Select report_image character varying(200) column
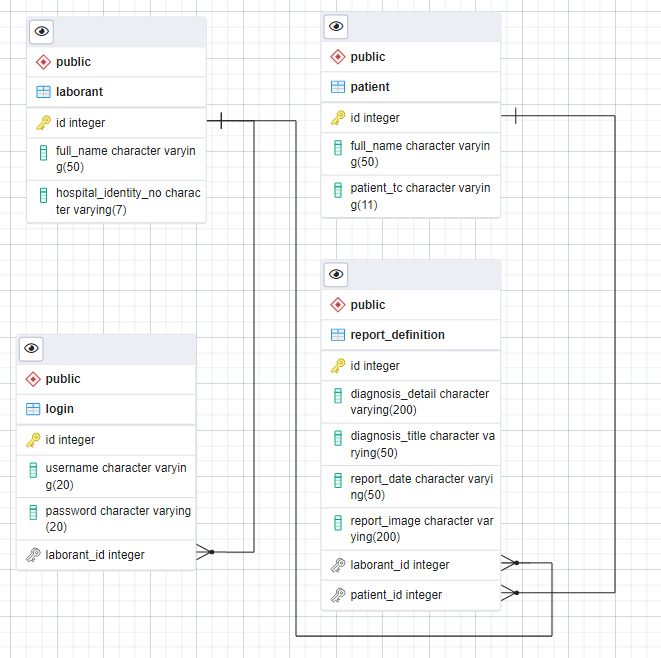Screen dimensions: 661x658 coord(411,529)
